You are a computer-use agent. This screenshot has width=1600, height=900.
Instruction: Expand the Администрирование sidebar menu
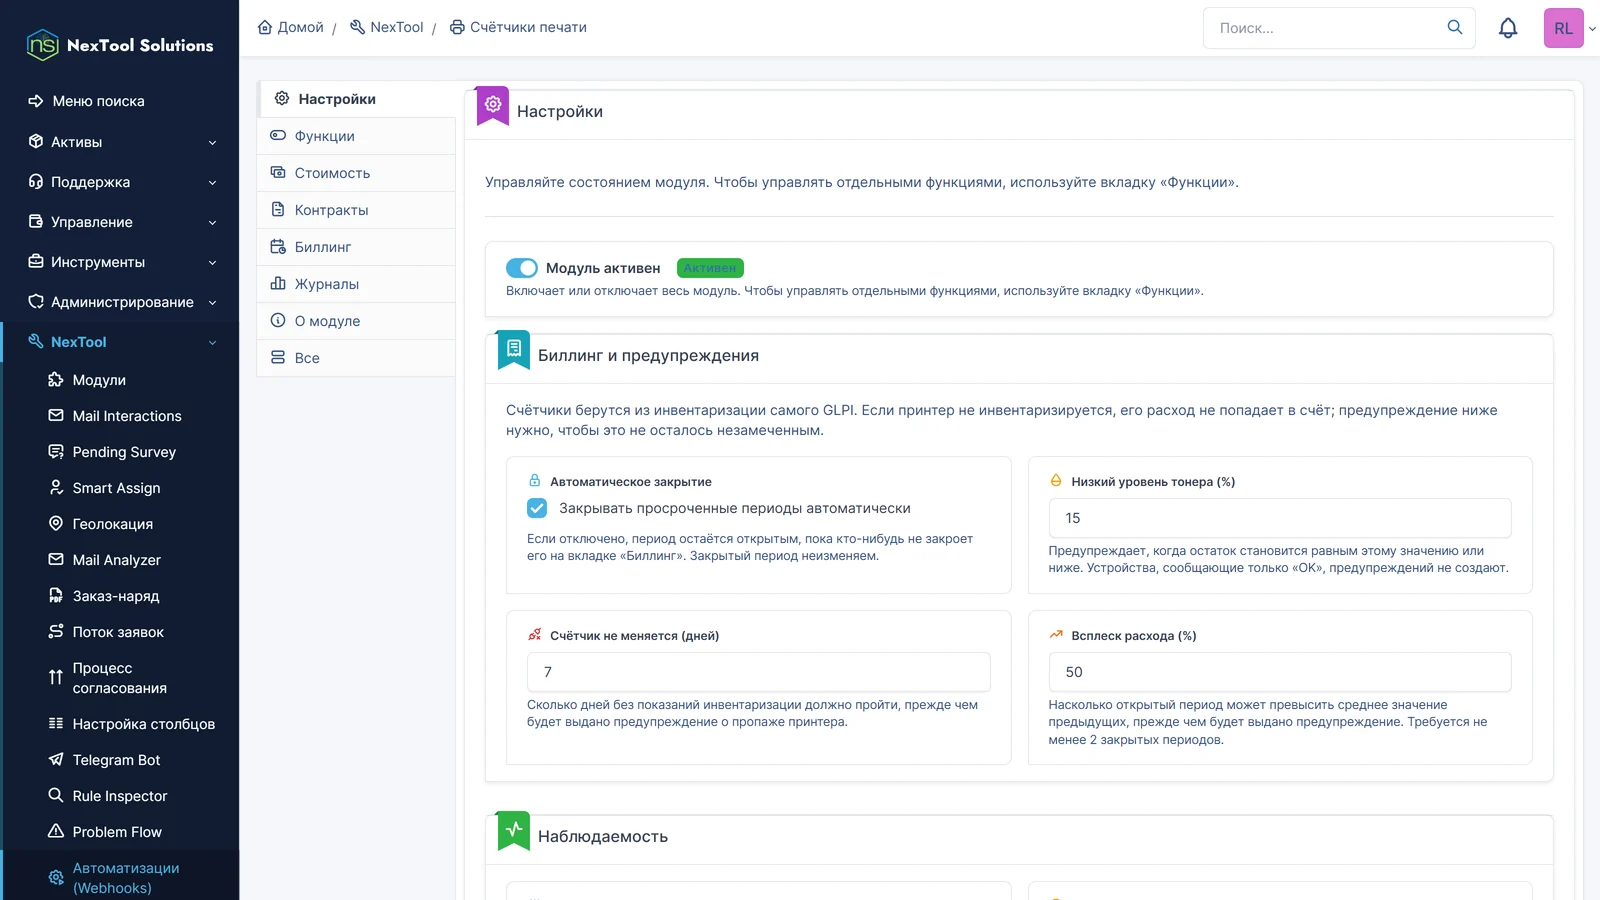click(x=121, y=302)
